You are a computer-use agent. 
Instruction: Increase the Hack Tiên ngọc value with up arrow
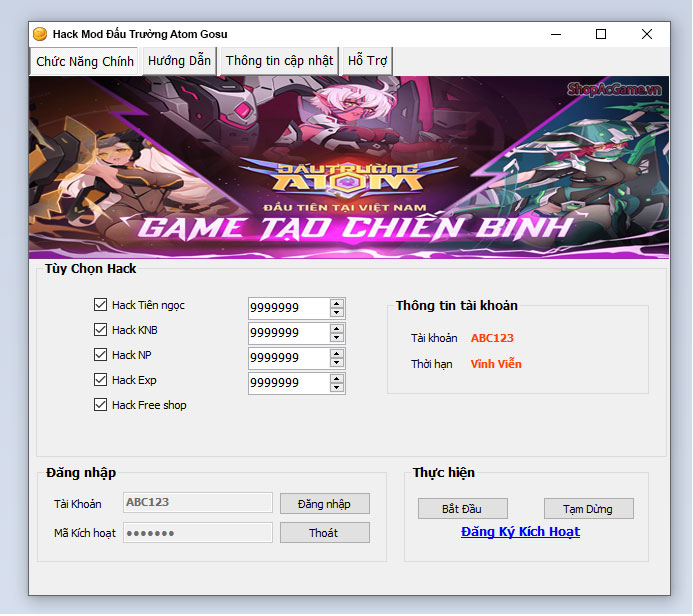[x=337, y=304]
